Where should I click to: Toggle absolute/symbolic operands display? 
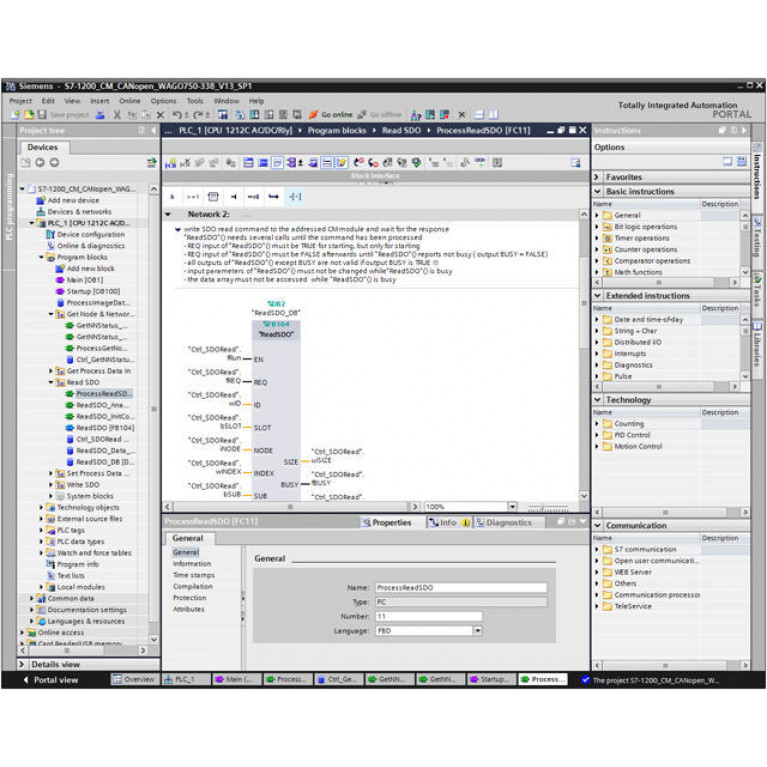293,163
